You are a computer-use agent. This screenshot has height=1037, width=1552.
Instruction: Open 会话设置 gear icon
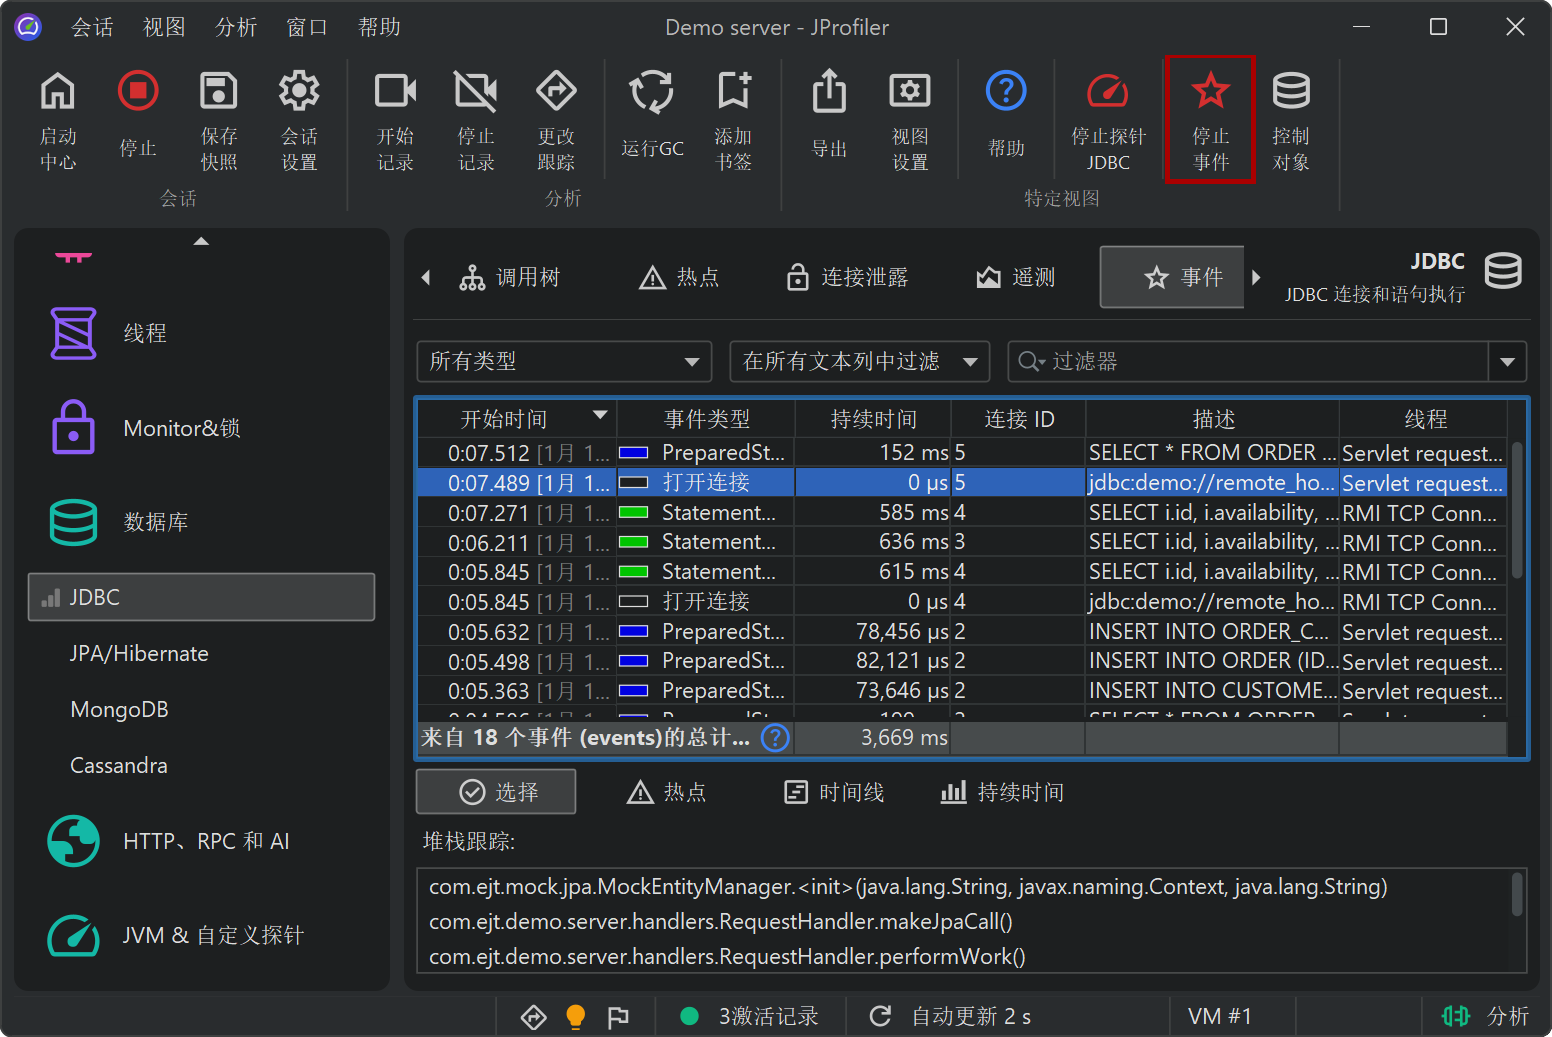[299, 93]
